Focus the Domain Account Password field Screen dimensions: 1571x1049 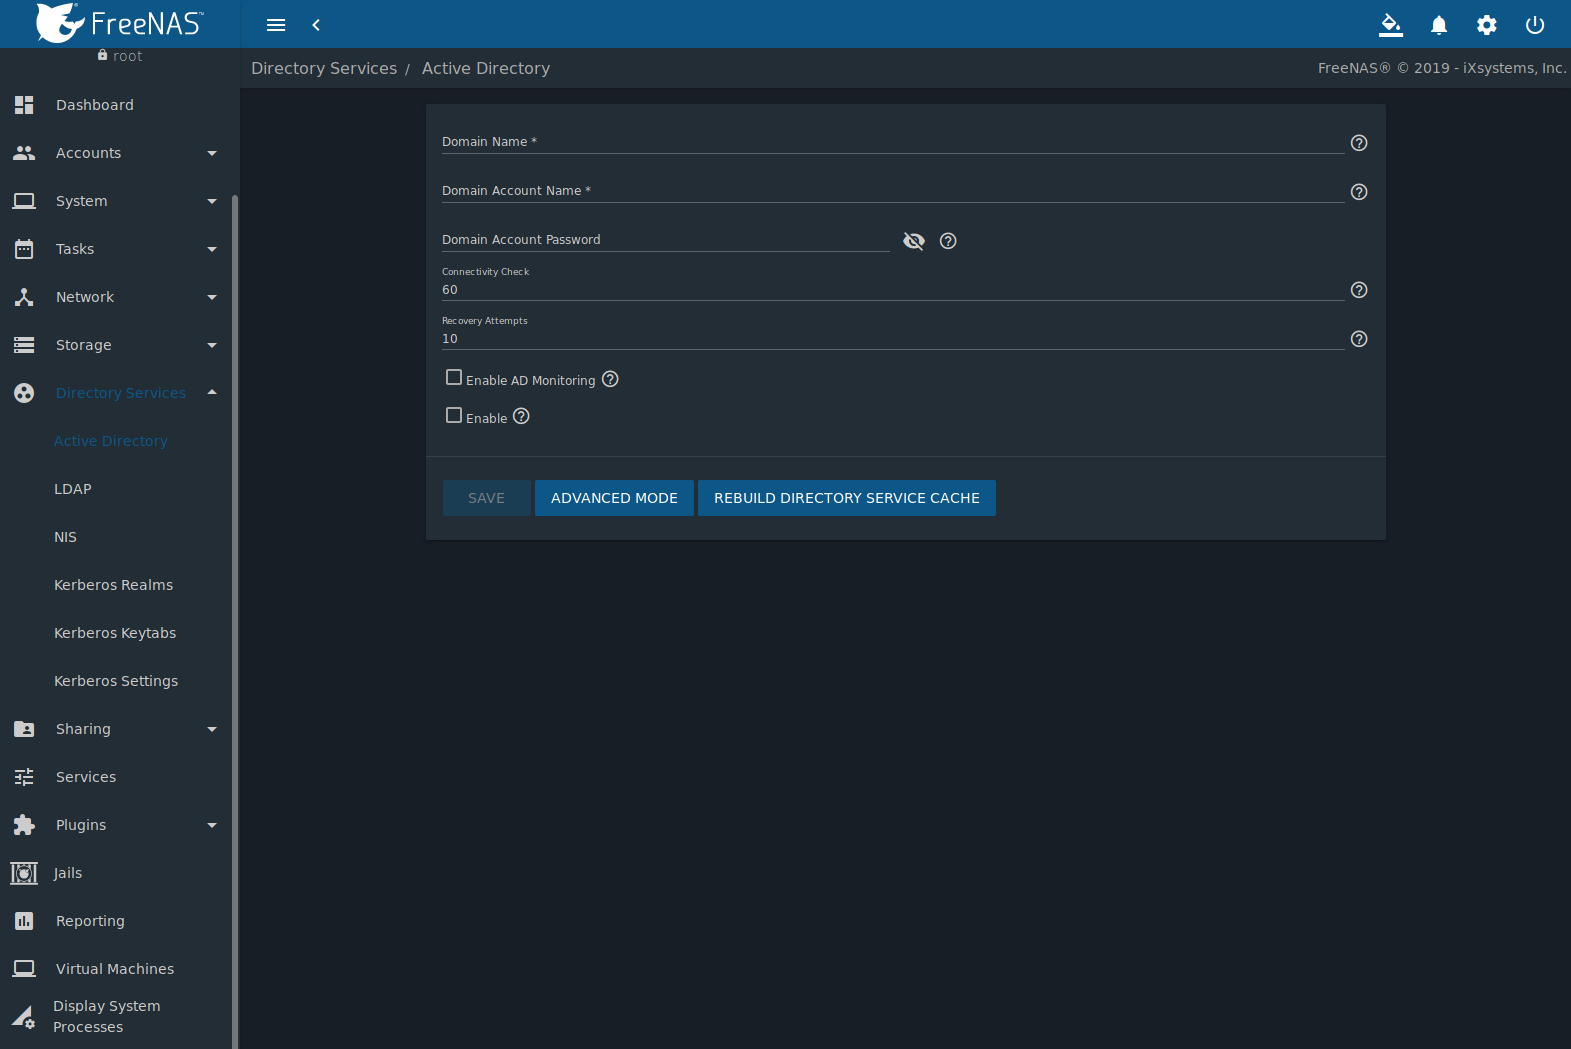pos(666,240)
